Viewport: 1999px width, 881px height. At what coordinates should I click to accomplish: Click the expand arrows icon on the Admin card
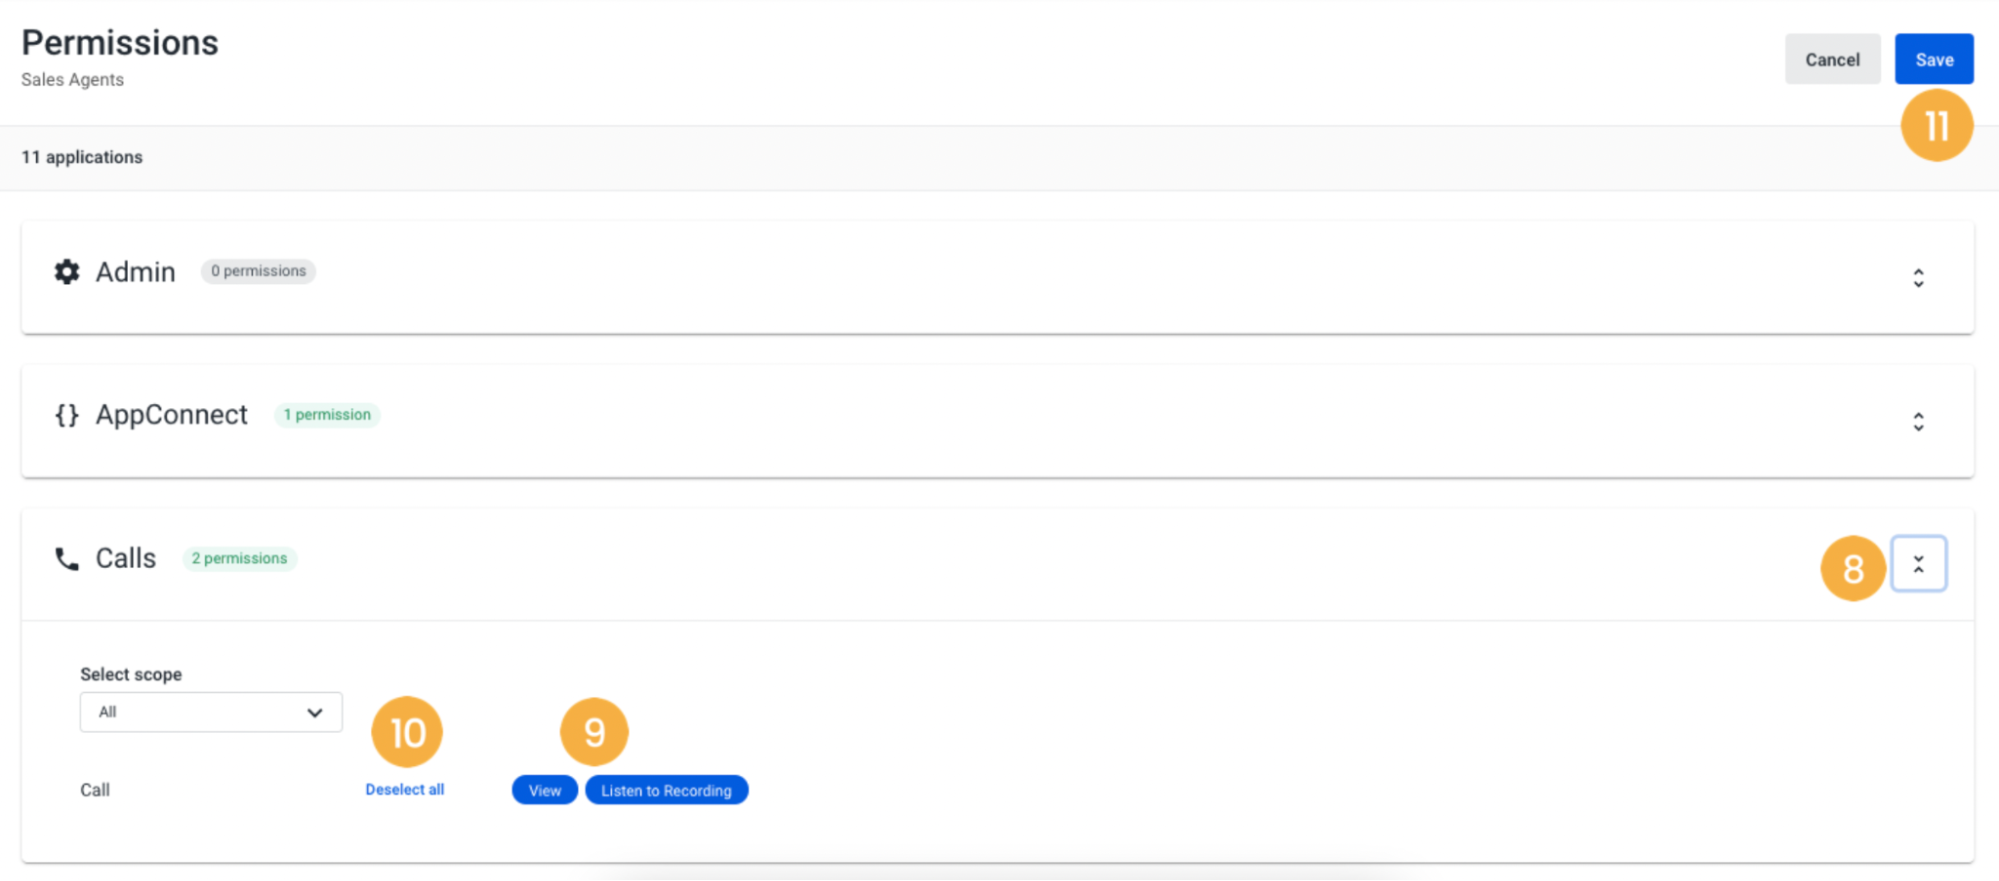[1918, 277]
